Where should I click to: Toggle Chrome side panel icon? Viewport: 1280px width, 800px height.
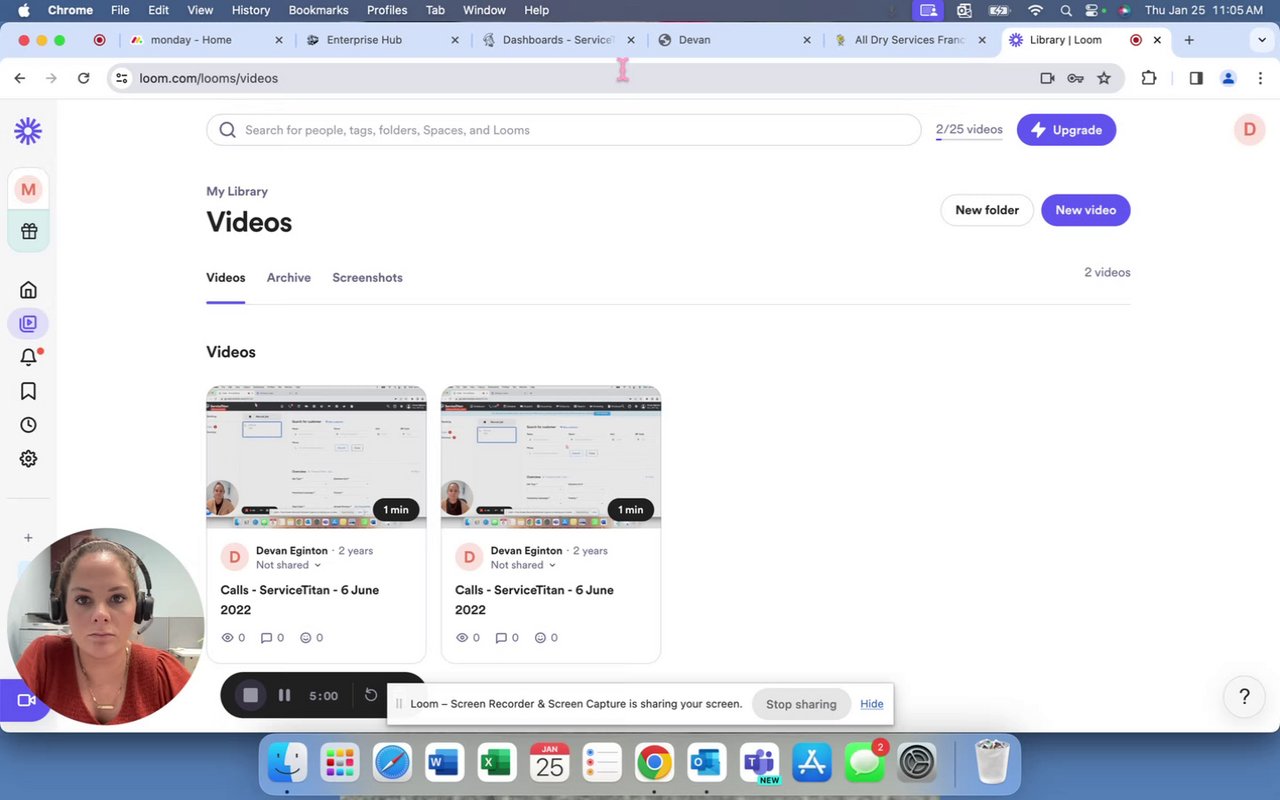pyautogui.click(x=1196, y=78)
